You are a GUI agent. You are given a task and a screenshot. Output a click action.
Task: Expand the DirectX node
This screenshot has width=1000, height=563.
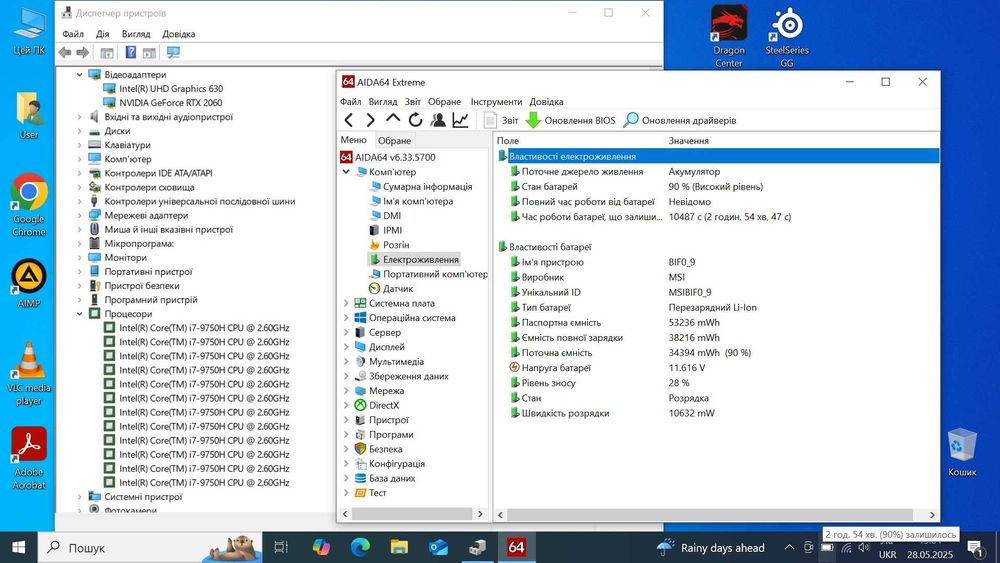click(346, 405)
